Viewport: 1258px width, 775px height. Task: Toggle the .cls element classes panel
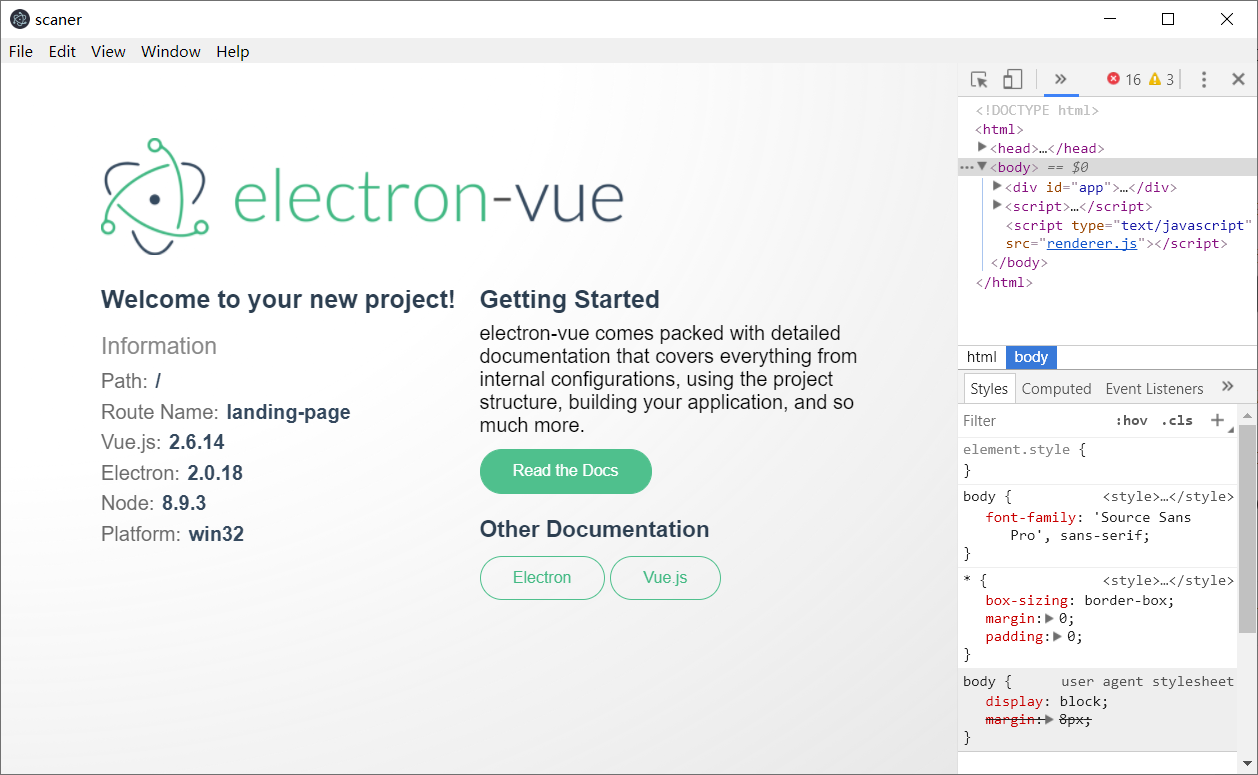click(x=1178, y=421)
